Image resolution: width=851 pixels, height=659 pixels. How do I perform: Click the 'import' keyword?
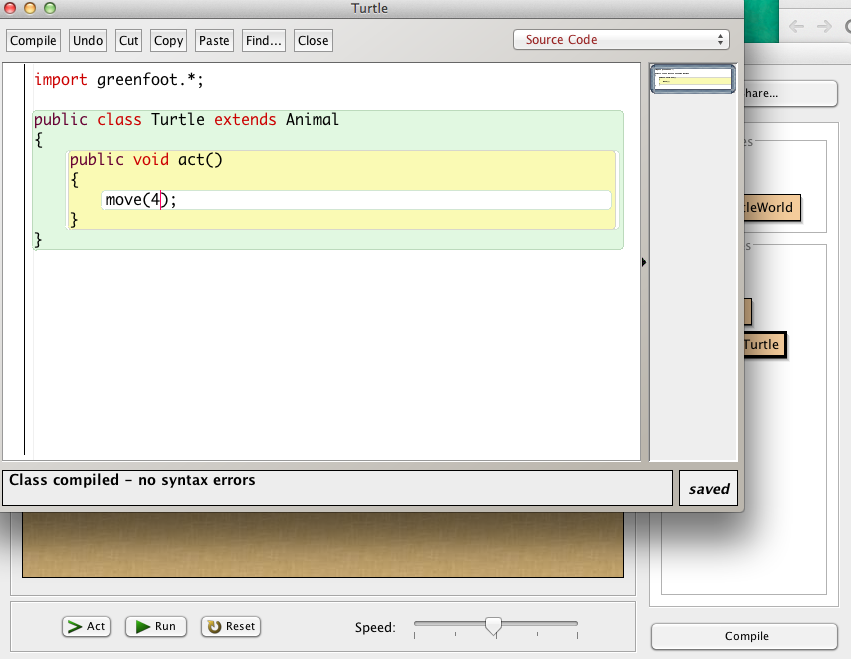tap(61, 80)
